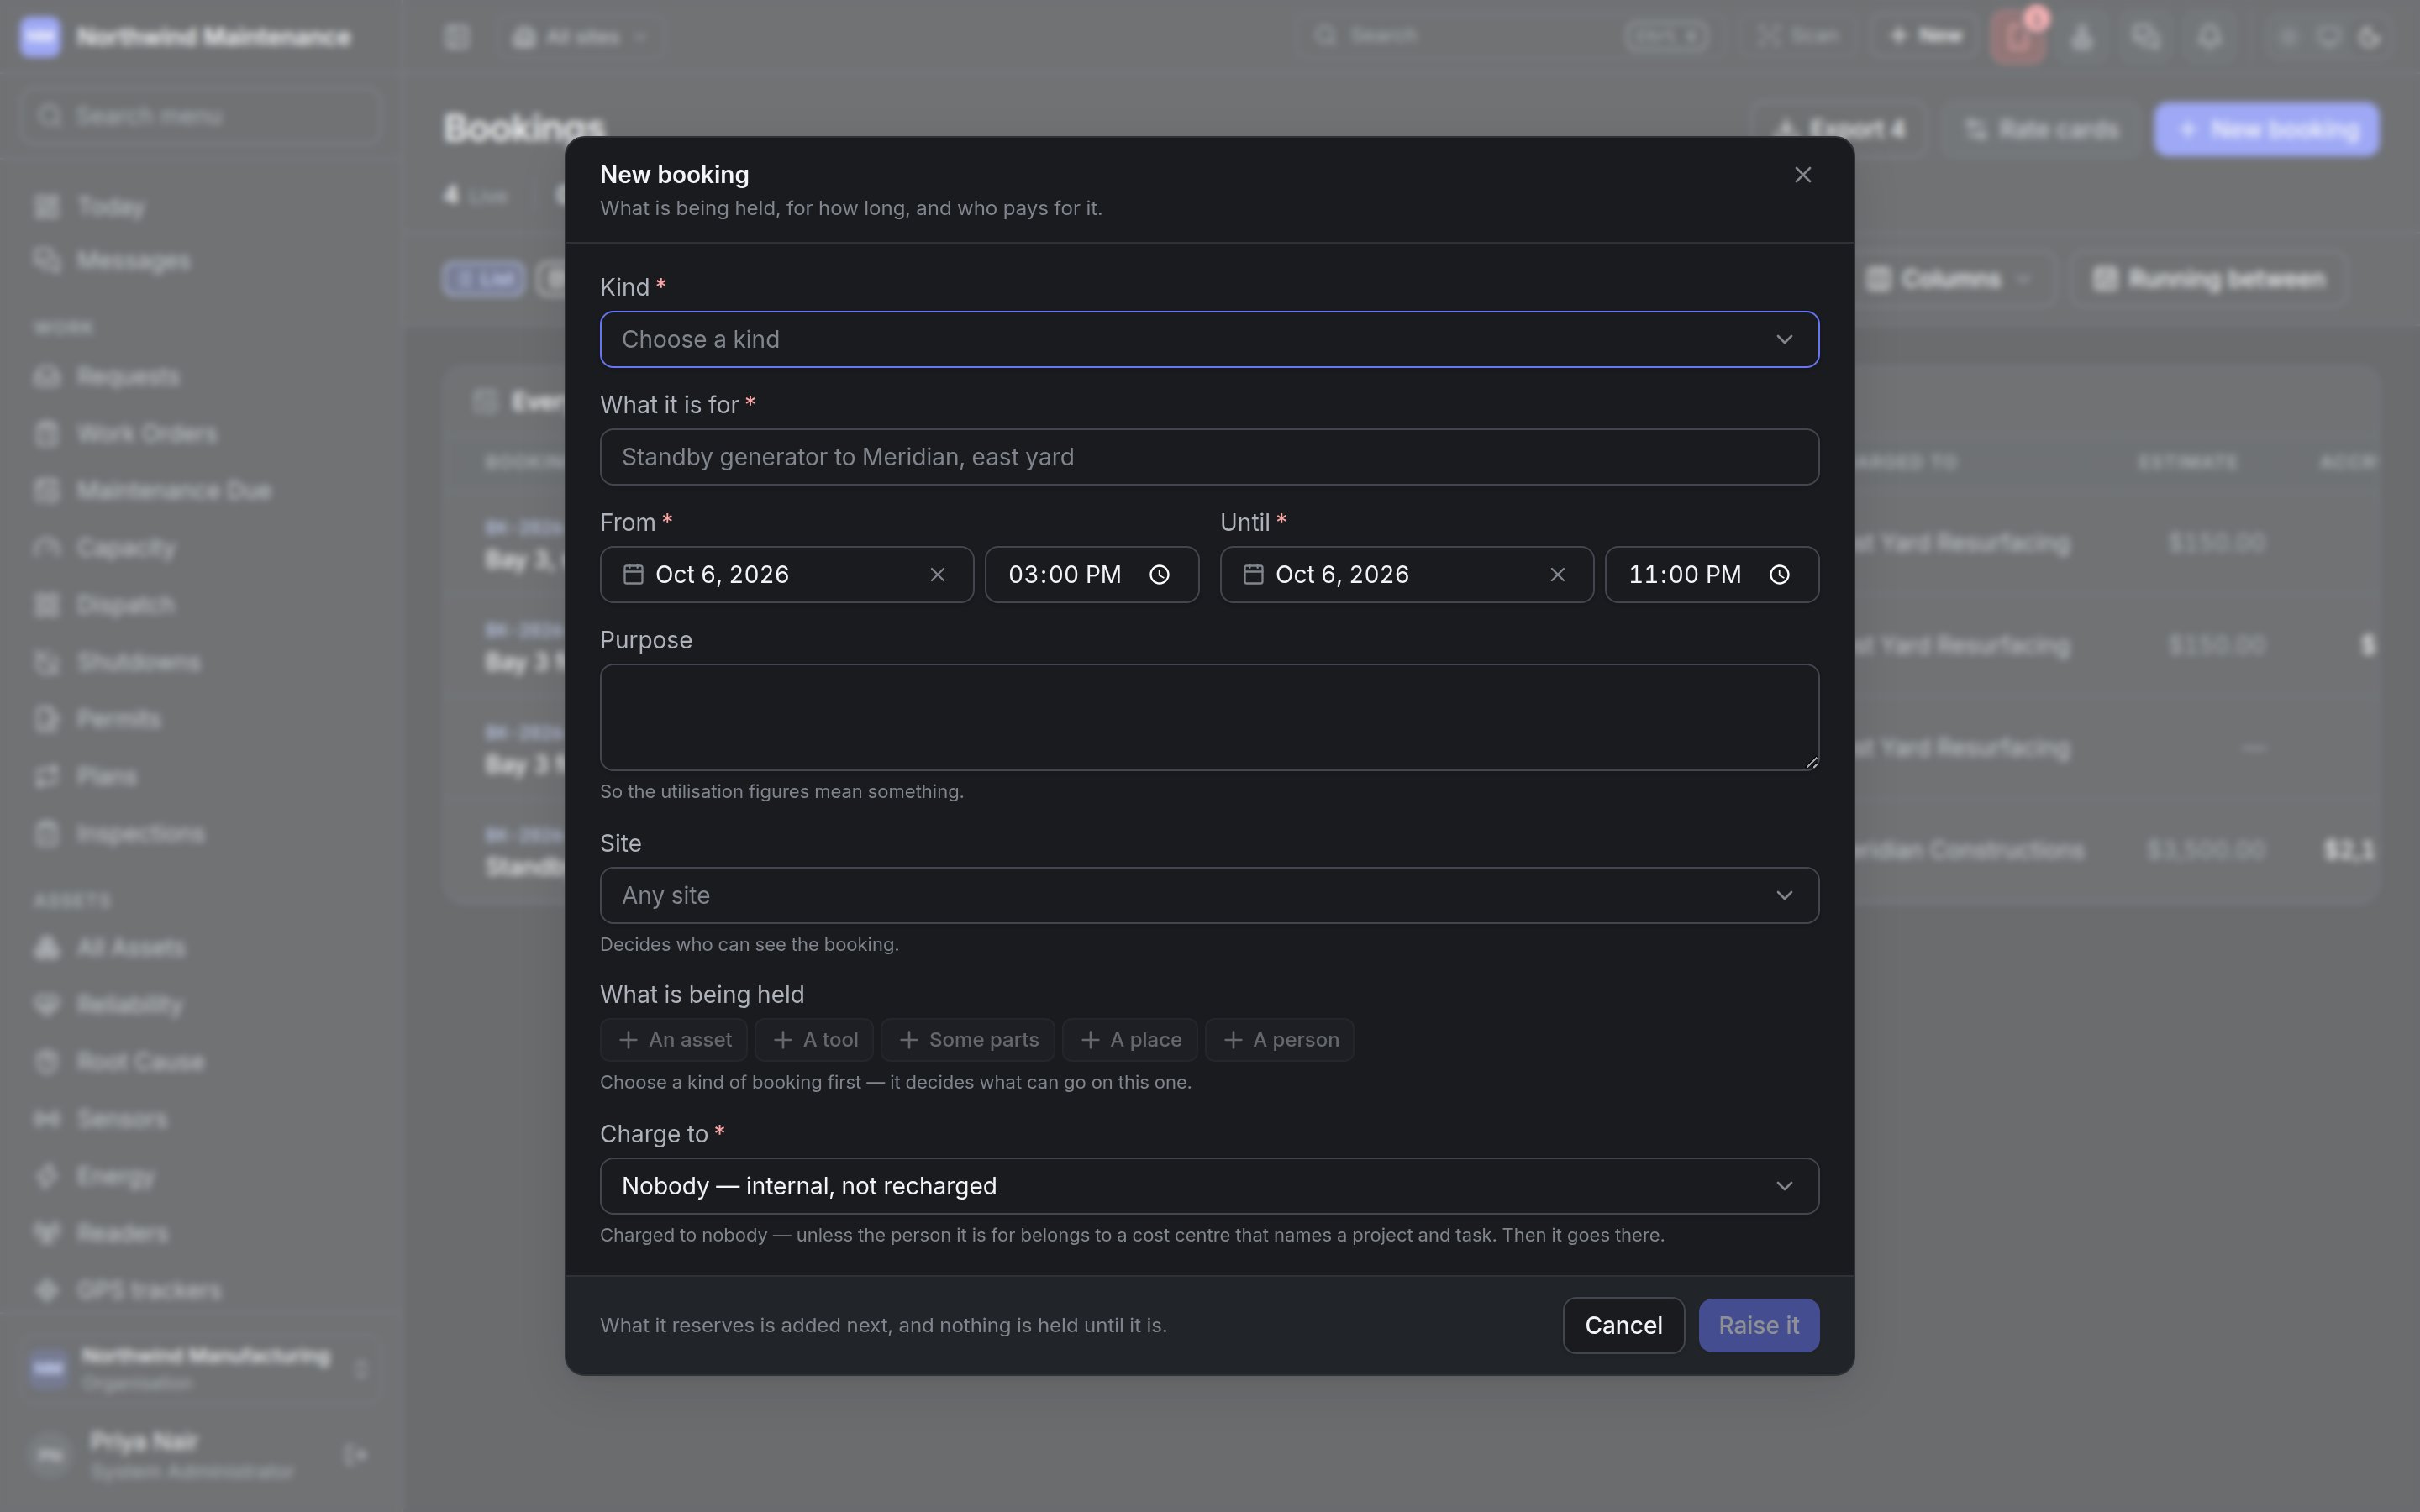Image resolution: width=2420 pixels, height=1512 pixels.
Task: Click the chevron in Kind dropdown
Action: 1784,339
